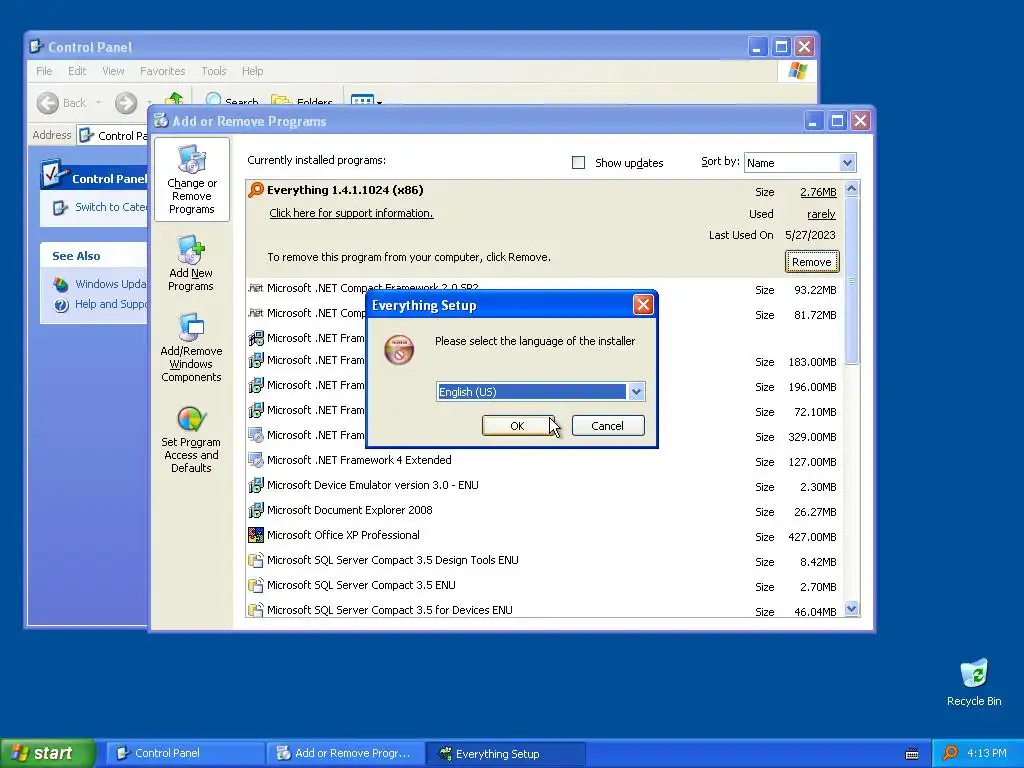
Task: Click OK in Everything Setup dialog
Action: click(517, 426)
